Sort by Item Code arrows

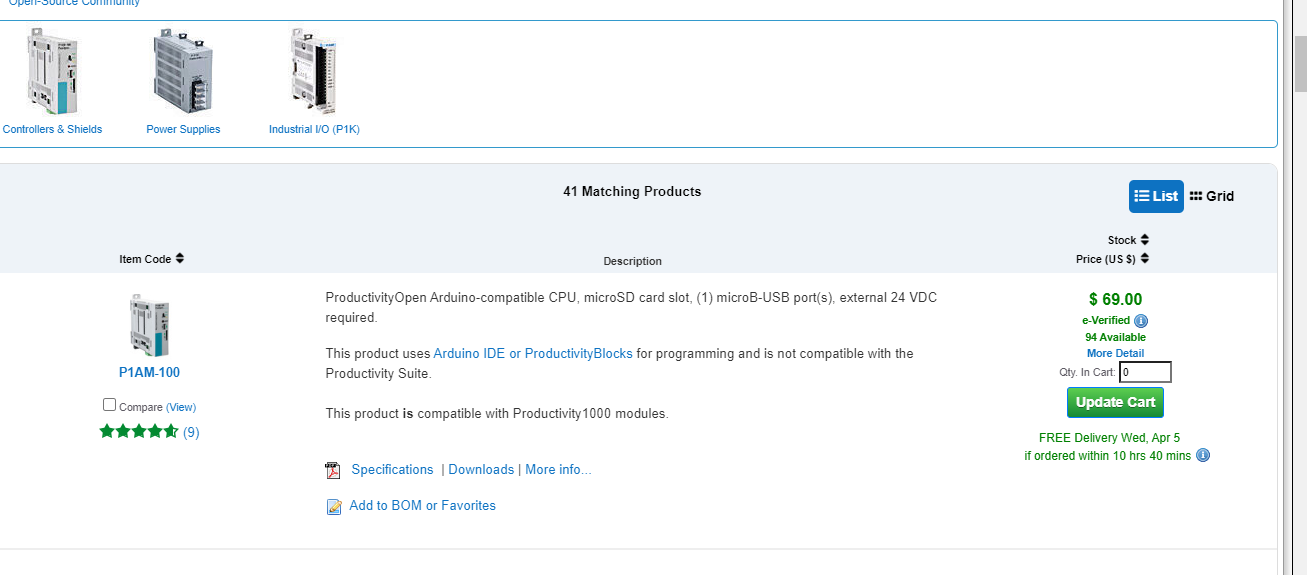click(x=180, y=258)
